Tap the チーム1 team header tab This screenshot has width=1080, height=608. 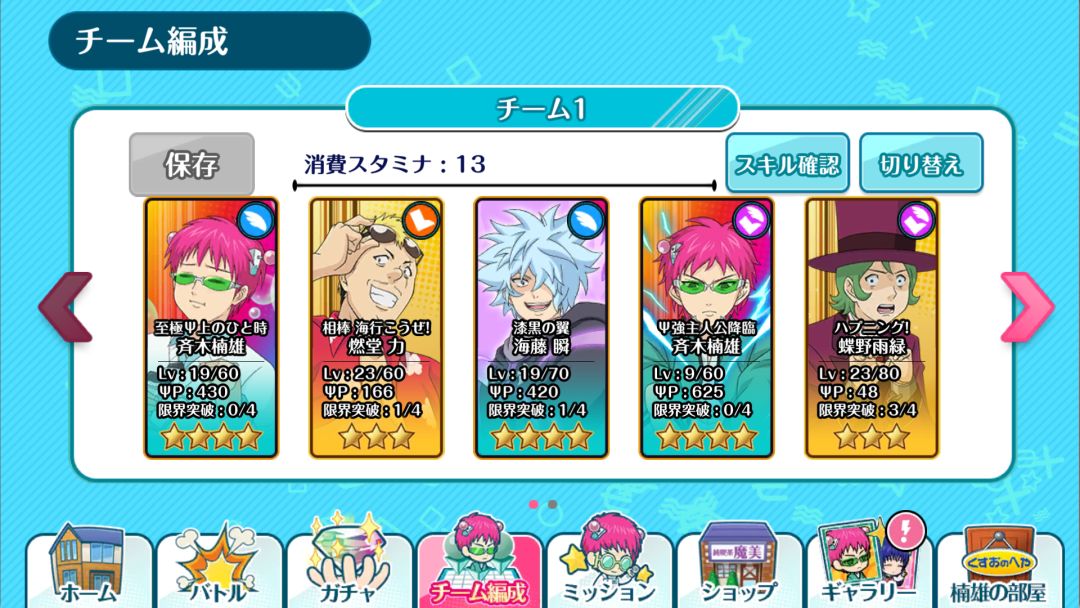pos(542,108)
